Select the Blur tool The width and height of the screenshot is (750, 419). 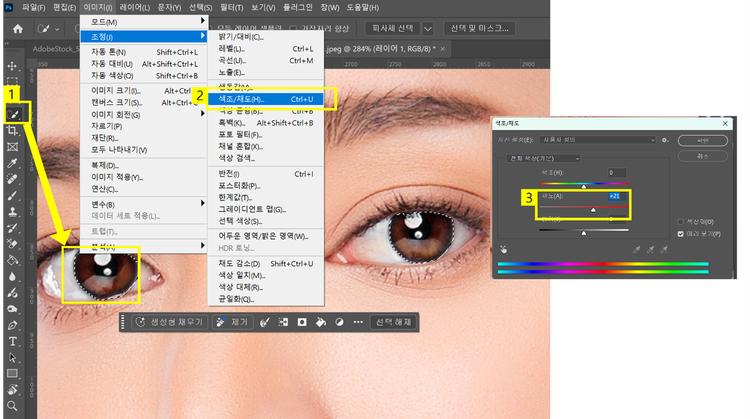[12, 276]
